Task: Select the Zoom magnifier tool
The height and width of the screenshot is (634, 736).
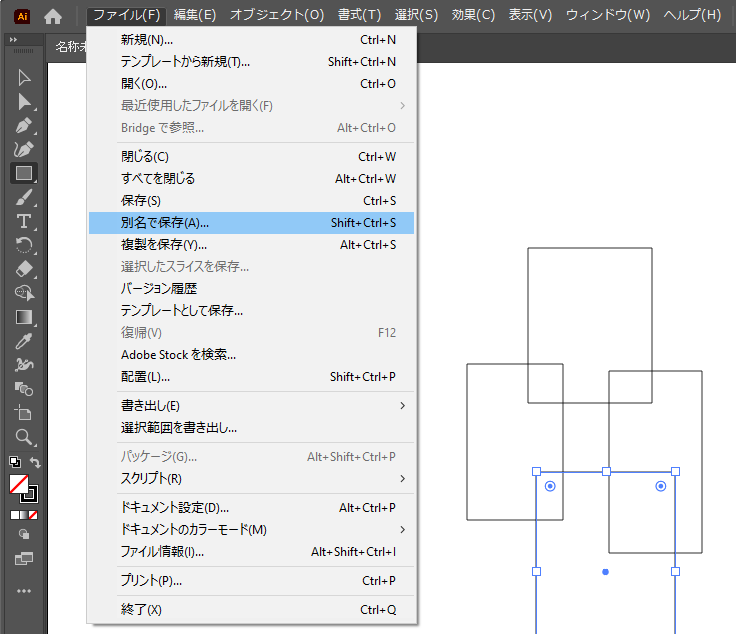Action: 24,437
